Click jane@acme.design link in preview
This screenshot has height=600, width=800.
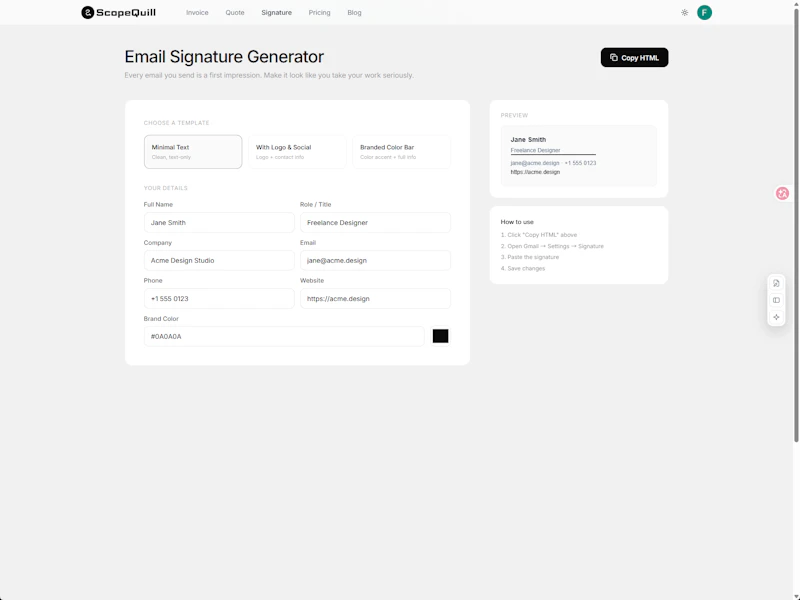[535, 163]
